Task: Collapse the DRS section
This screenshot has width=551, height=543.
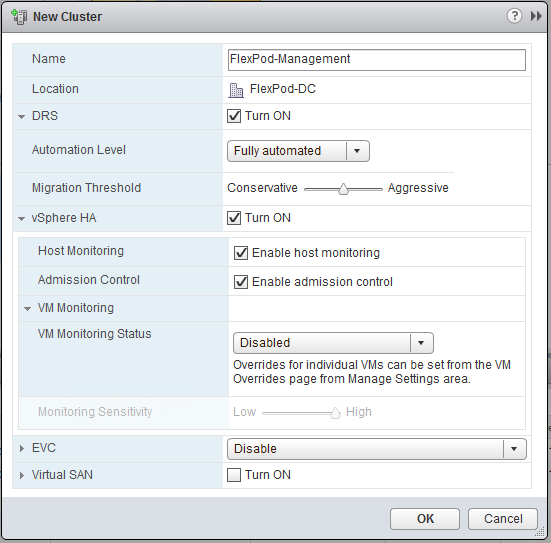Action: pyautogui.click(x=21, y=117)
